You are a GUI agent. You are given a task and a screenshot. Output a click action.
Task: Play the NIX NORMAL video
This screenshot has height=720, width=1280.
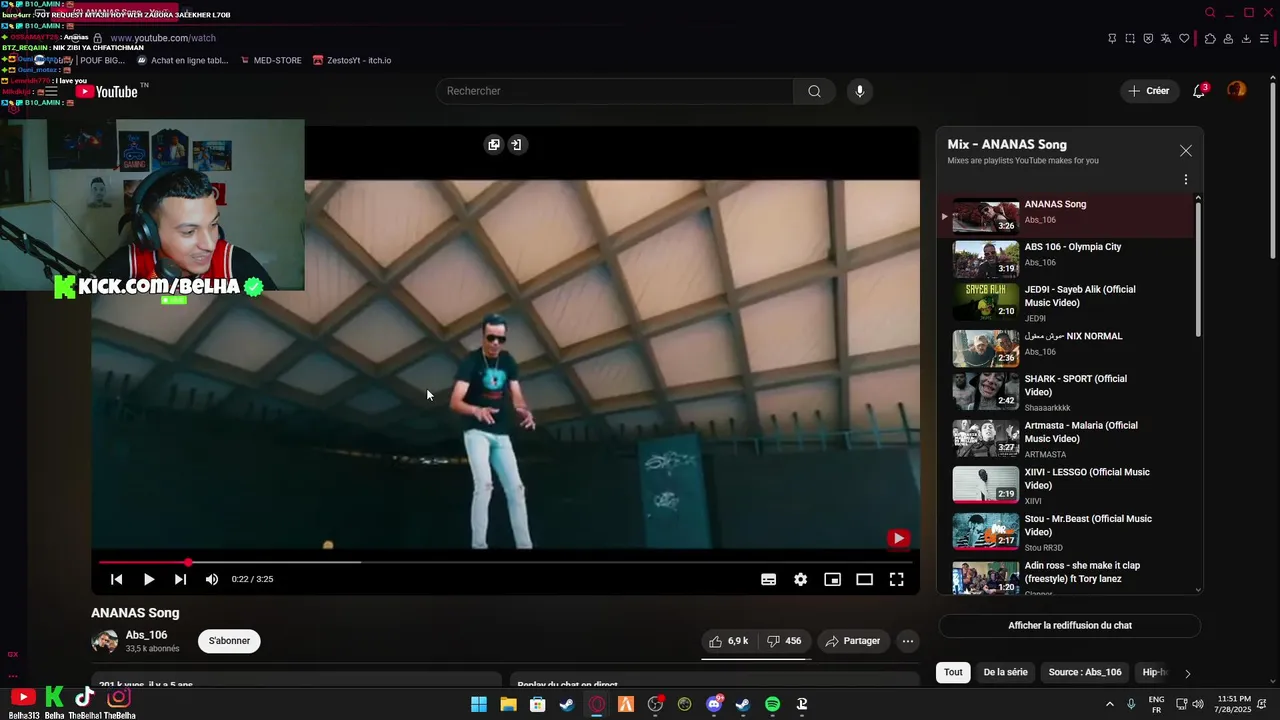[x=1066, y=347]
